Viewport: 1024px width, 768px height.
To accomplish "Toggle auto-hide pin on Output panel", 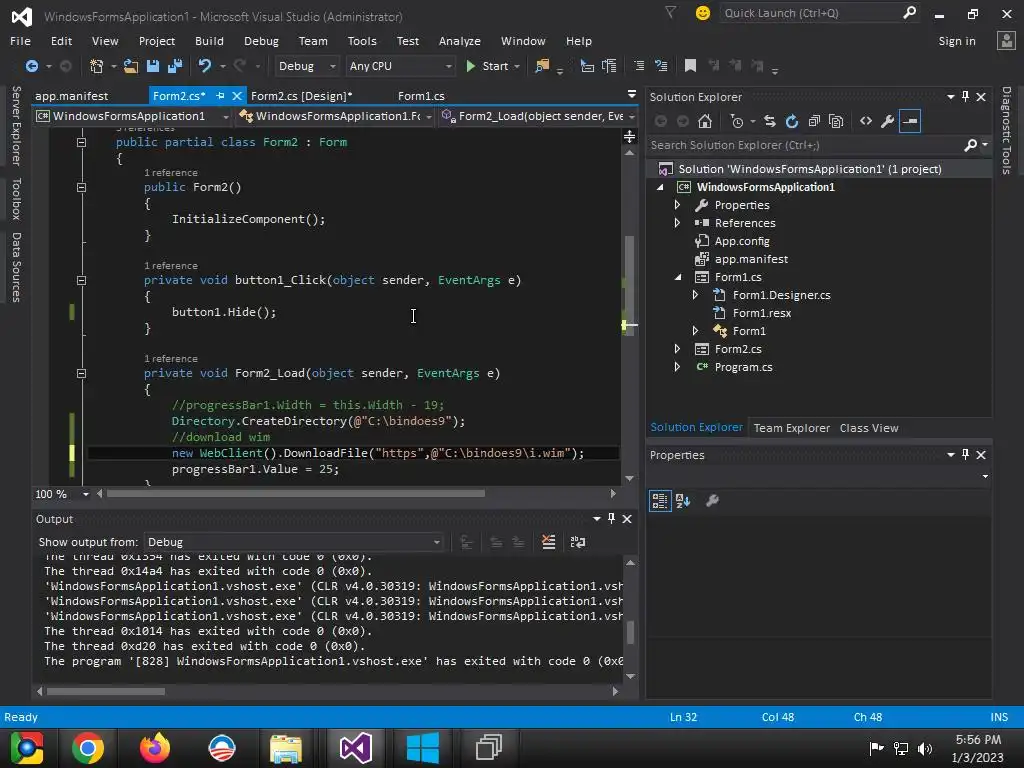I will point(611,519).
